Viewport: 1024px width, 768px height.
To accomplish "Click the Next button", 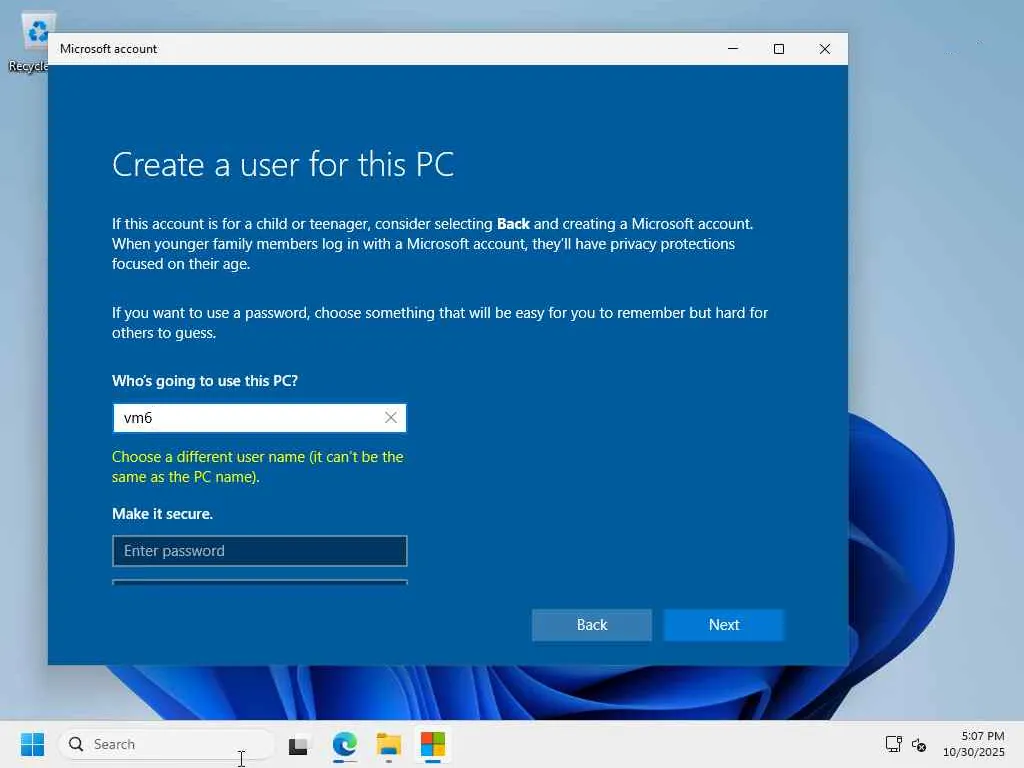I will click(x=724, y=625).
